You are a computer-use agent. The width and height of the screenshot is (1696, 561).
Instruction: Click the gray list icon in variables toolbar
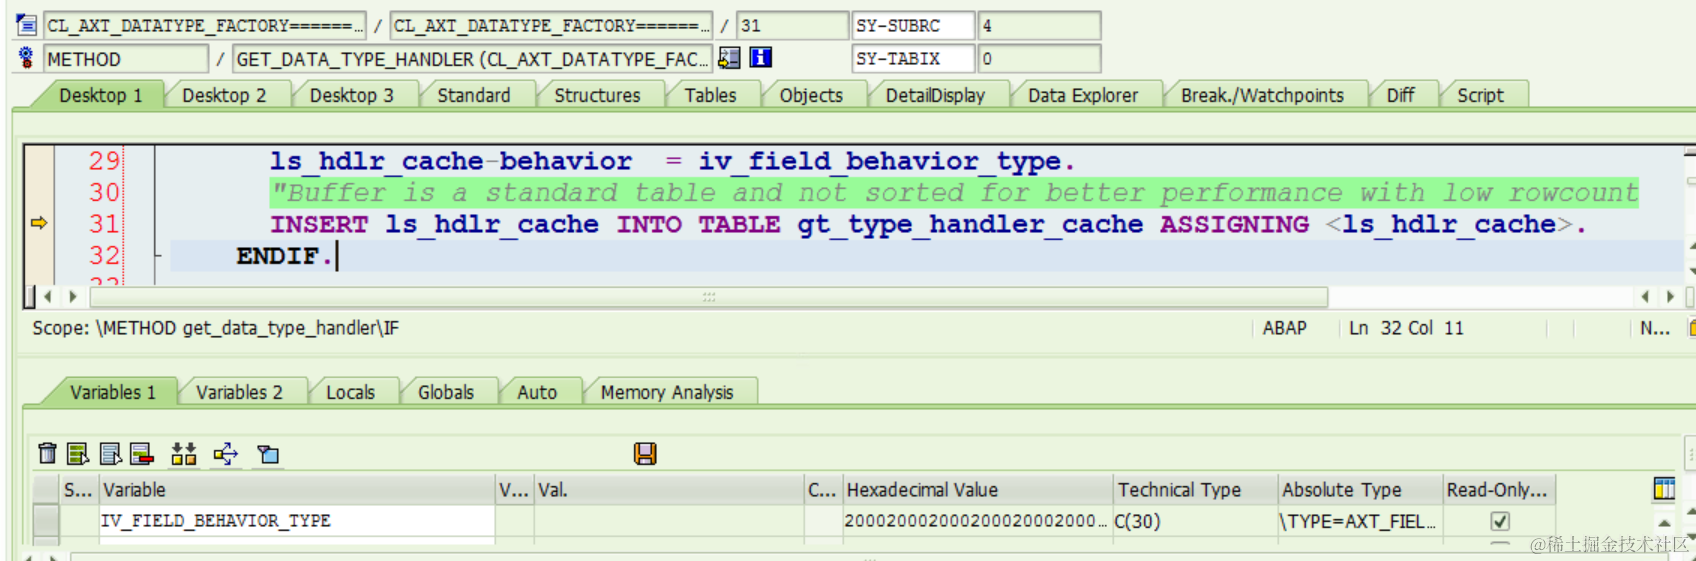coord(111,453)
